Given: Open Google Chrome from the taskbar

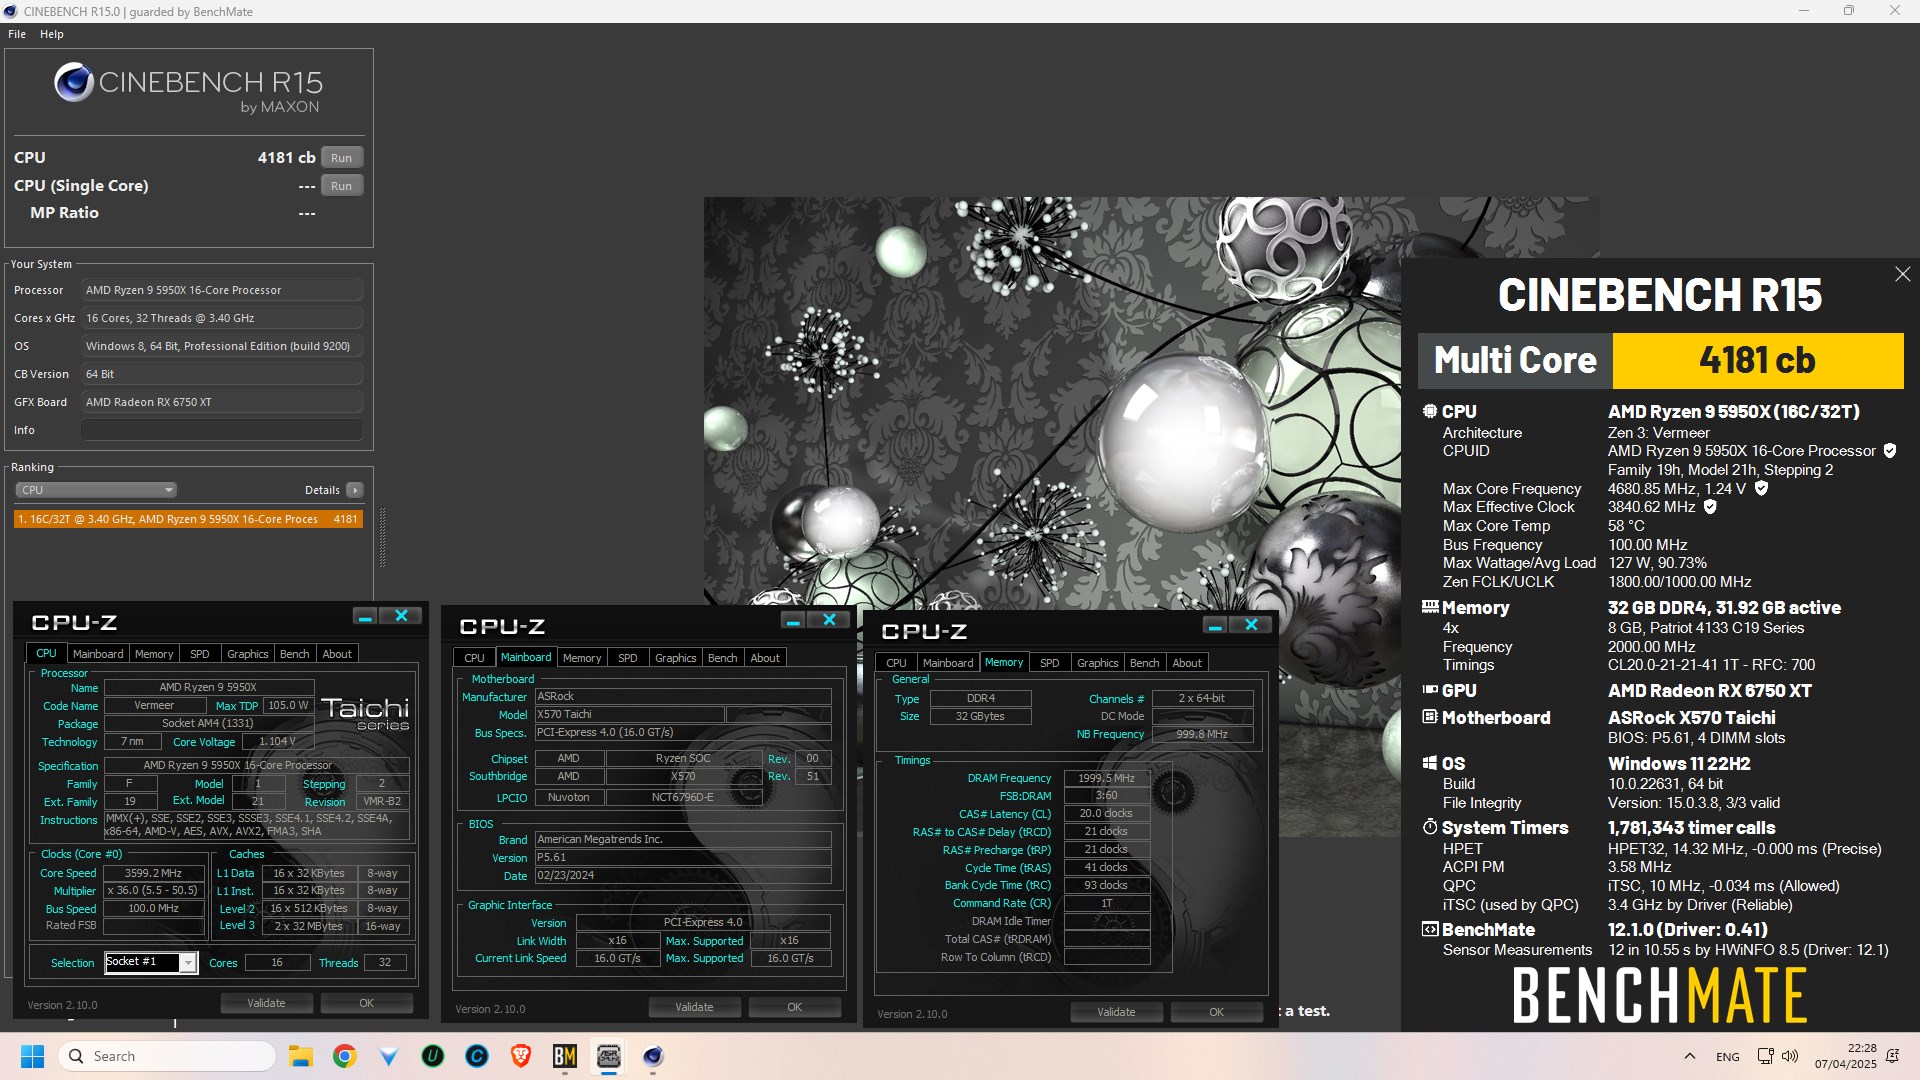Looking at the screenshot, I should click(x=345, y=1056).
